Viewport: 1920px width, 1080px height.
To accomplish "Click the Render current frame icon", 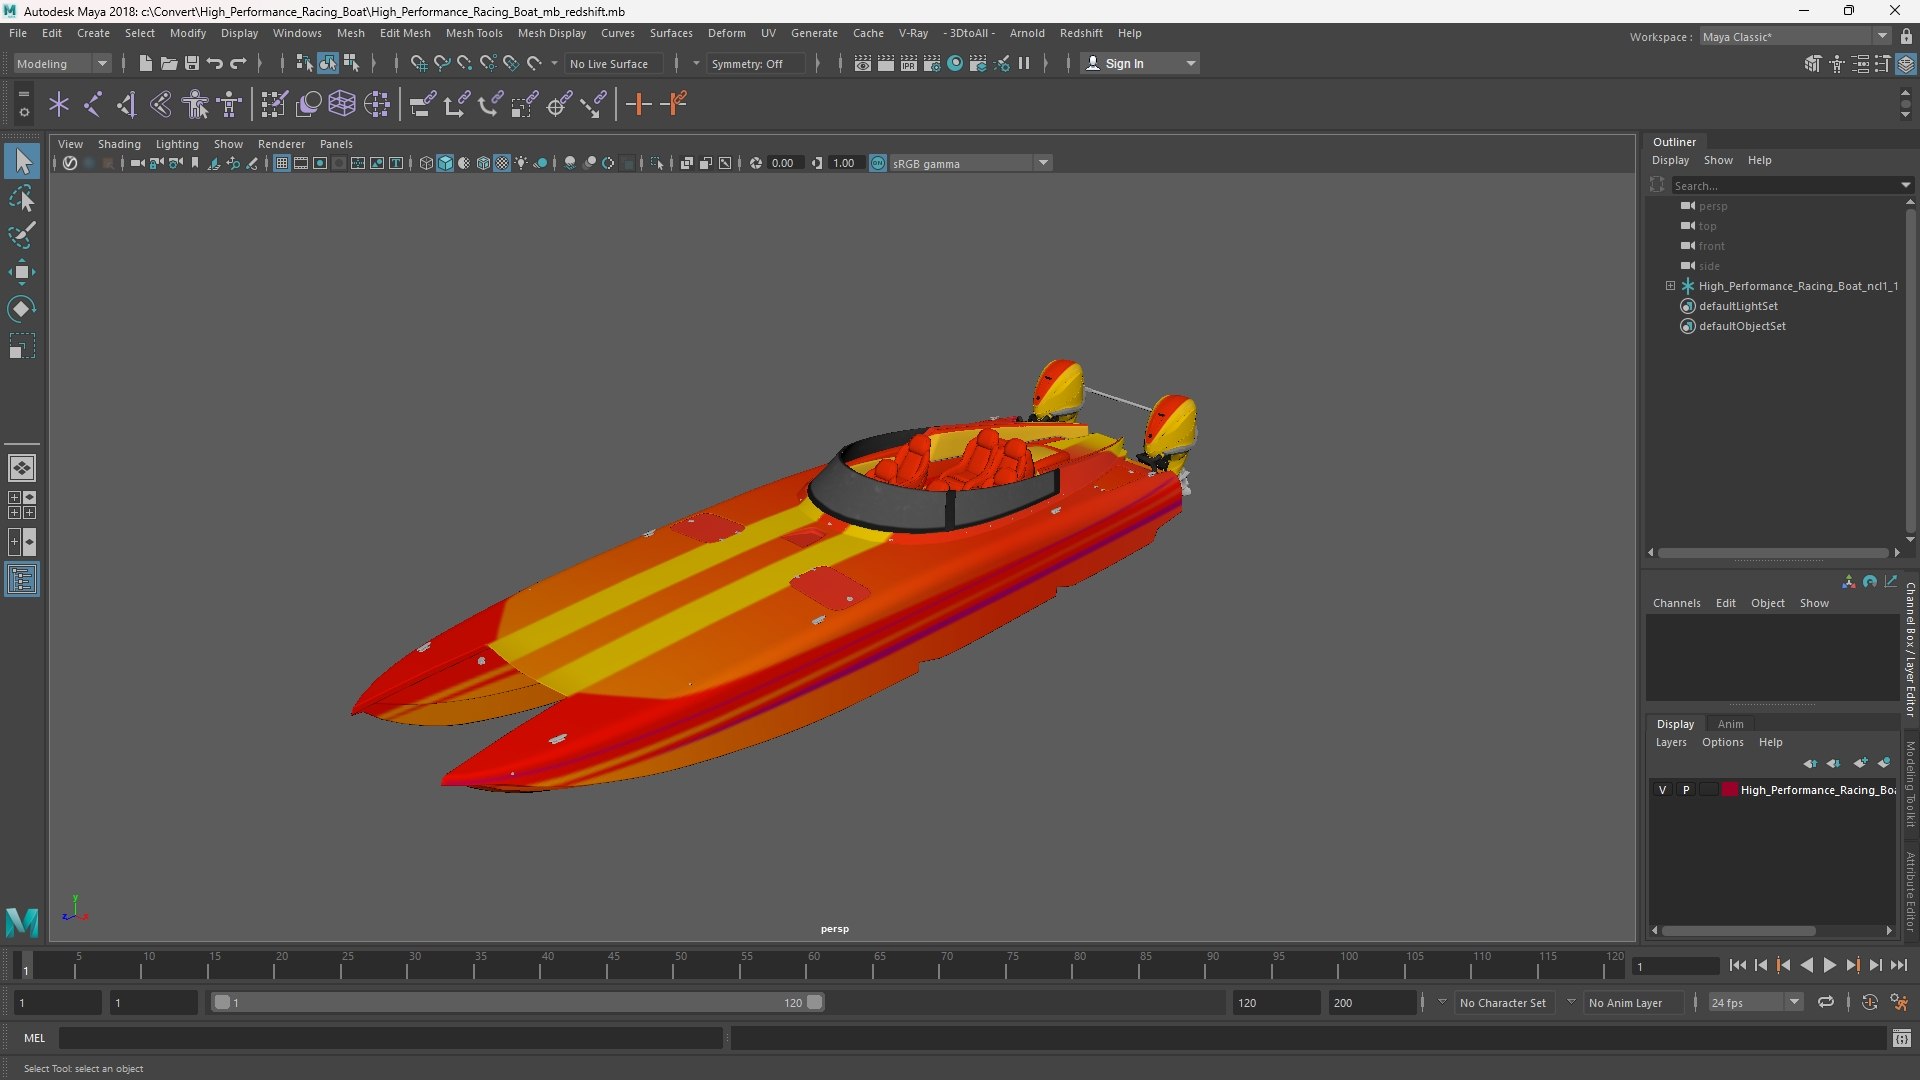I will point(886,63).
